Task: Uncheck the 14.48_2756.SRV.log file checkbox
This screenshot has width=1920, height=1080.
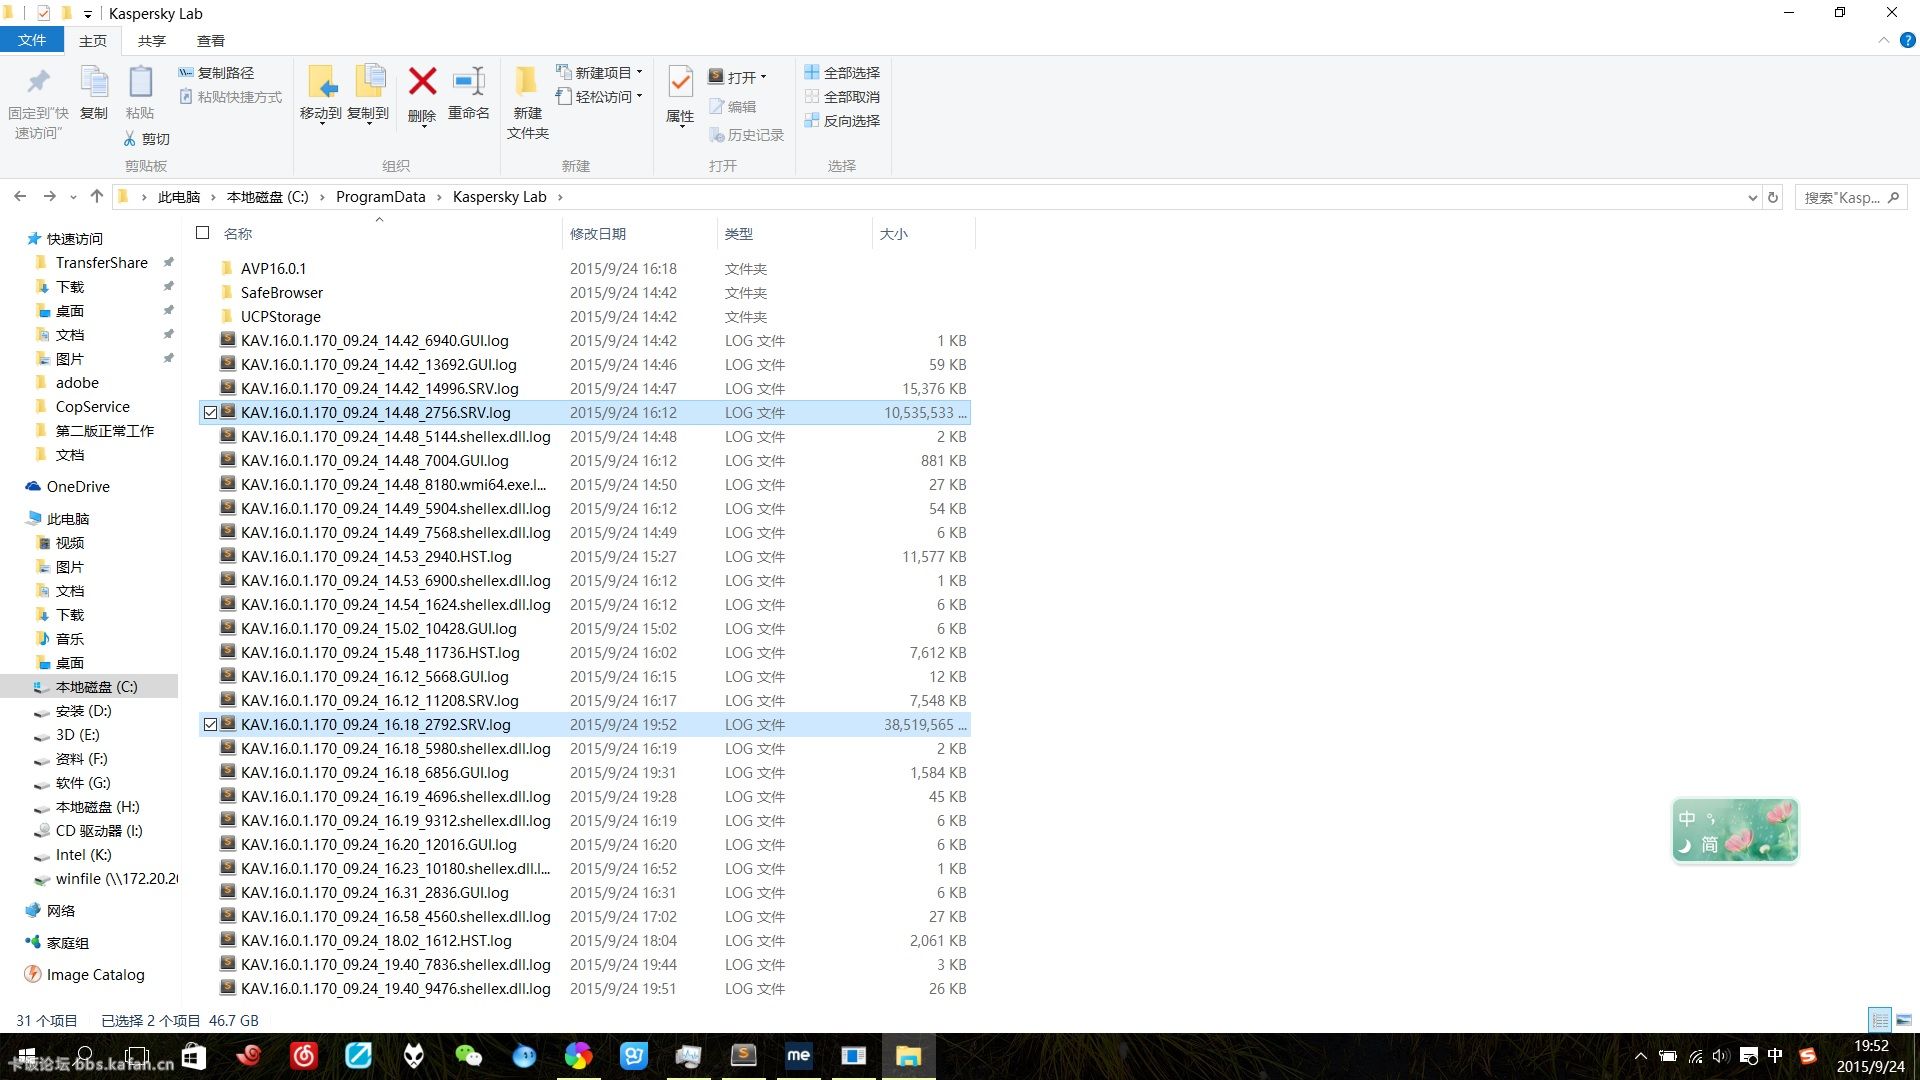Action: pos(210,413)
